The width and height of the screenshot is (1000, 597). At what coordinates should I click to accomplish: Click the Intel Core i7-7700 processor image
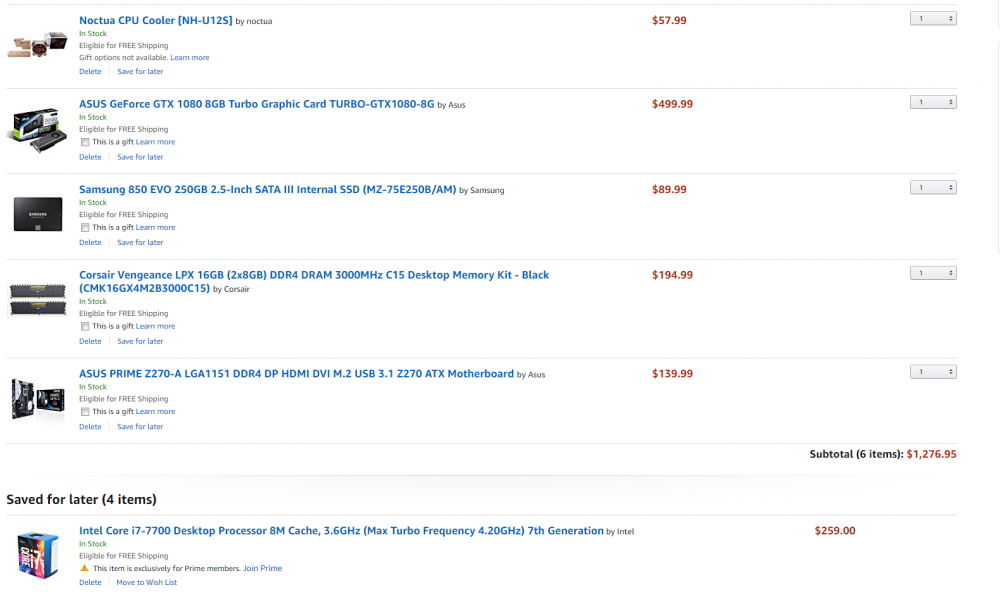[36, 555]
